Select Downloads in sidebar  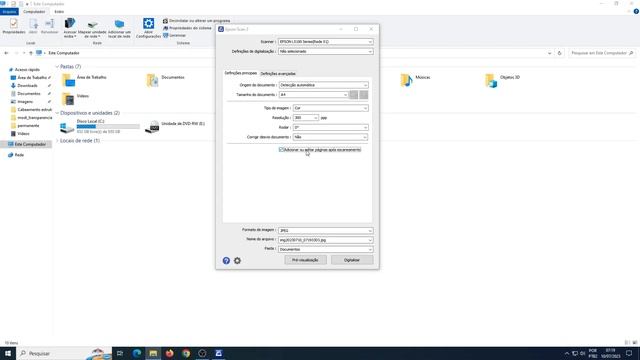pyautogui.click(x=27, y=86)
